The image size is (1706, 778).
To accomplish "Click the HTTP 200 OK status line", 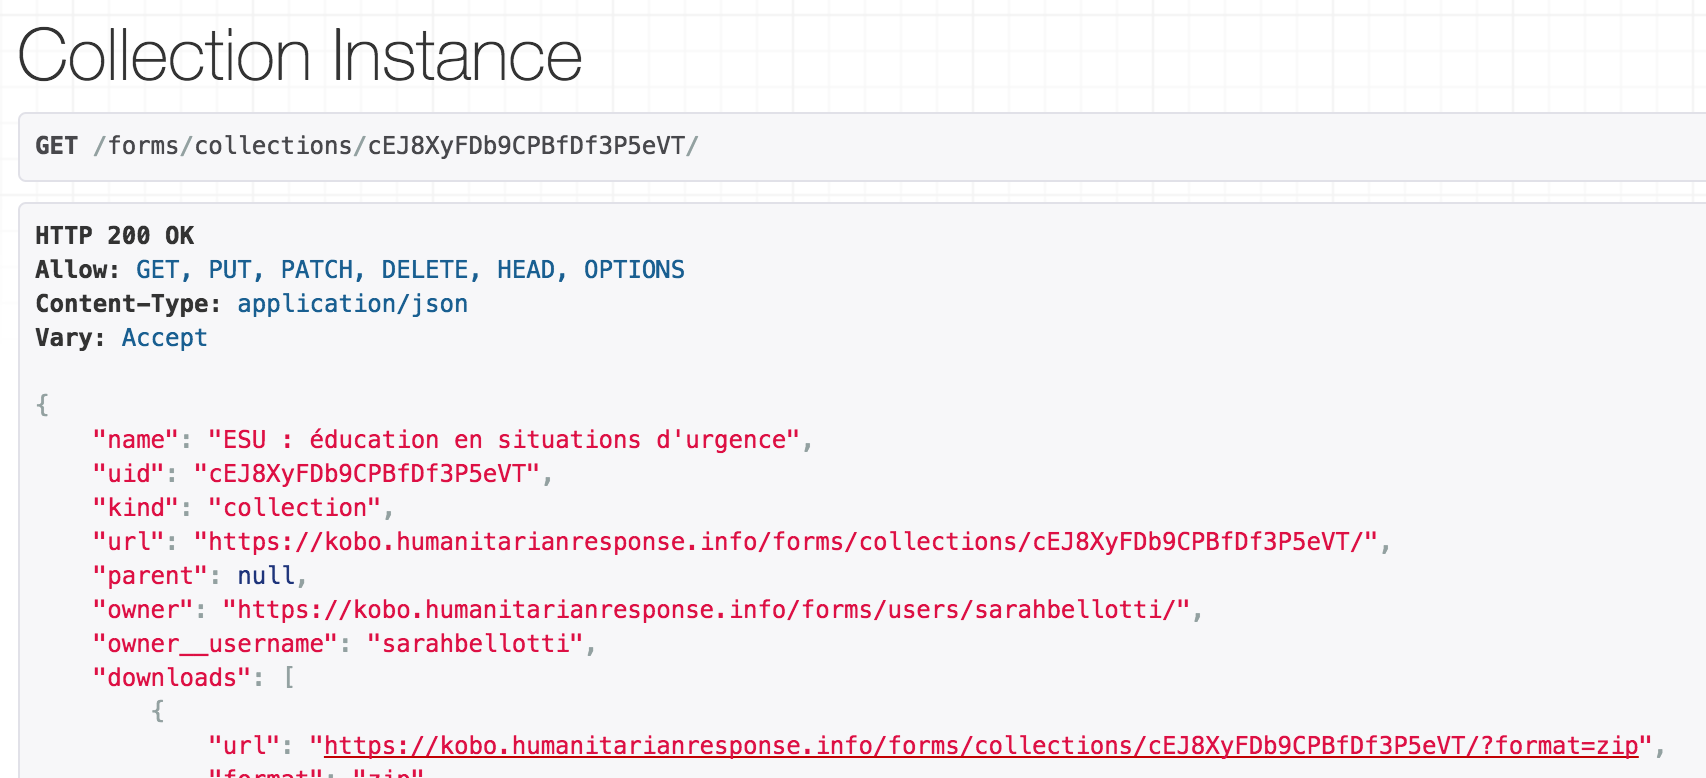I will pyautogui.click(x=115, y=235).
